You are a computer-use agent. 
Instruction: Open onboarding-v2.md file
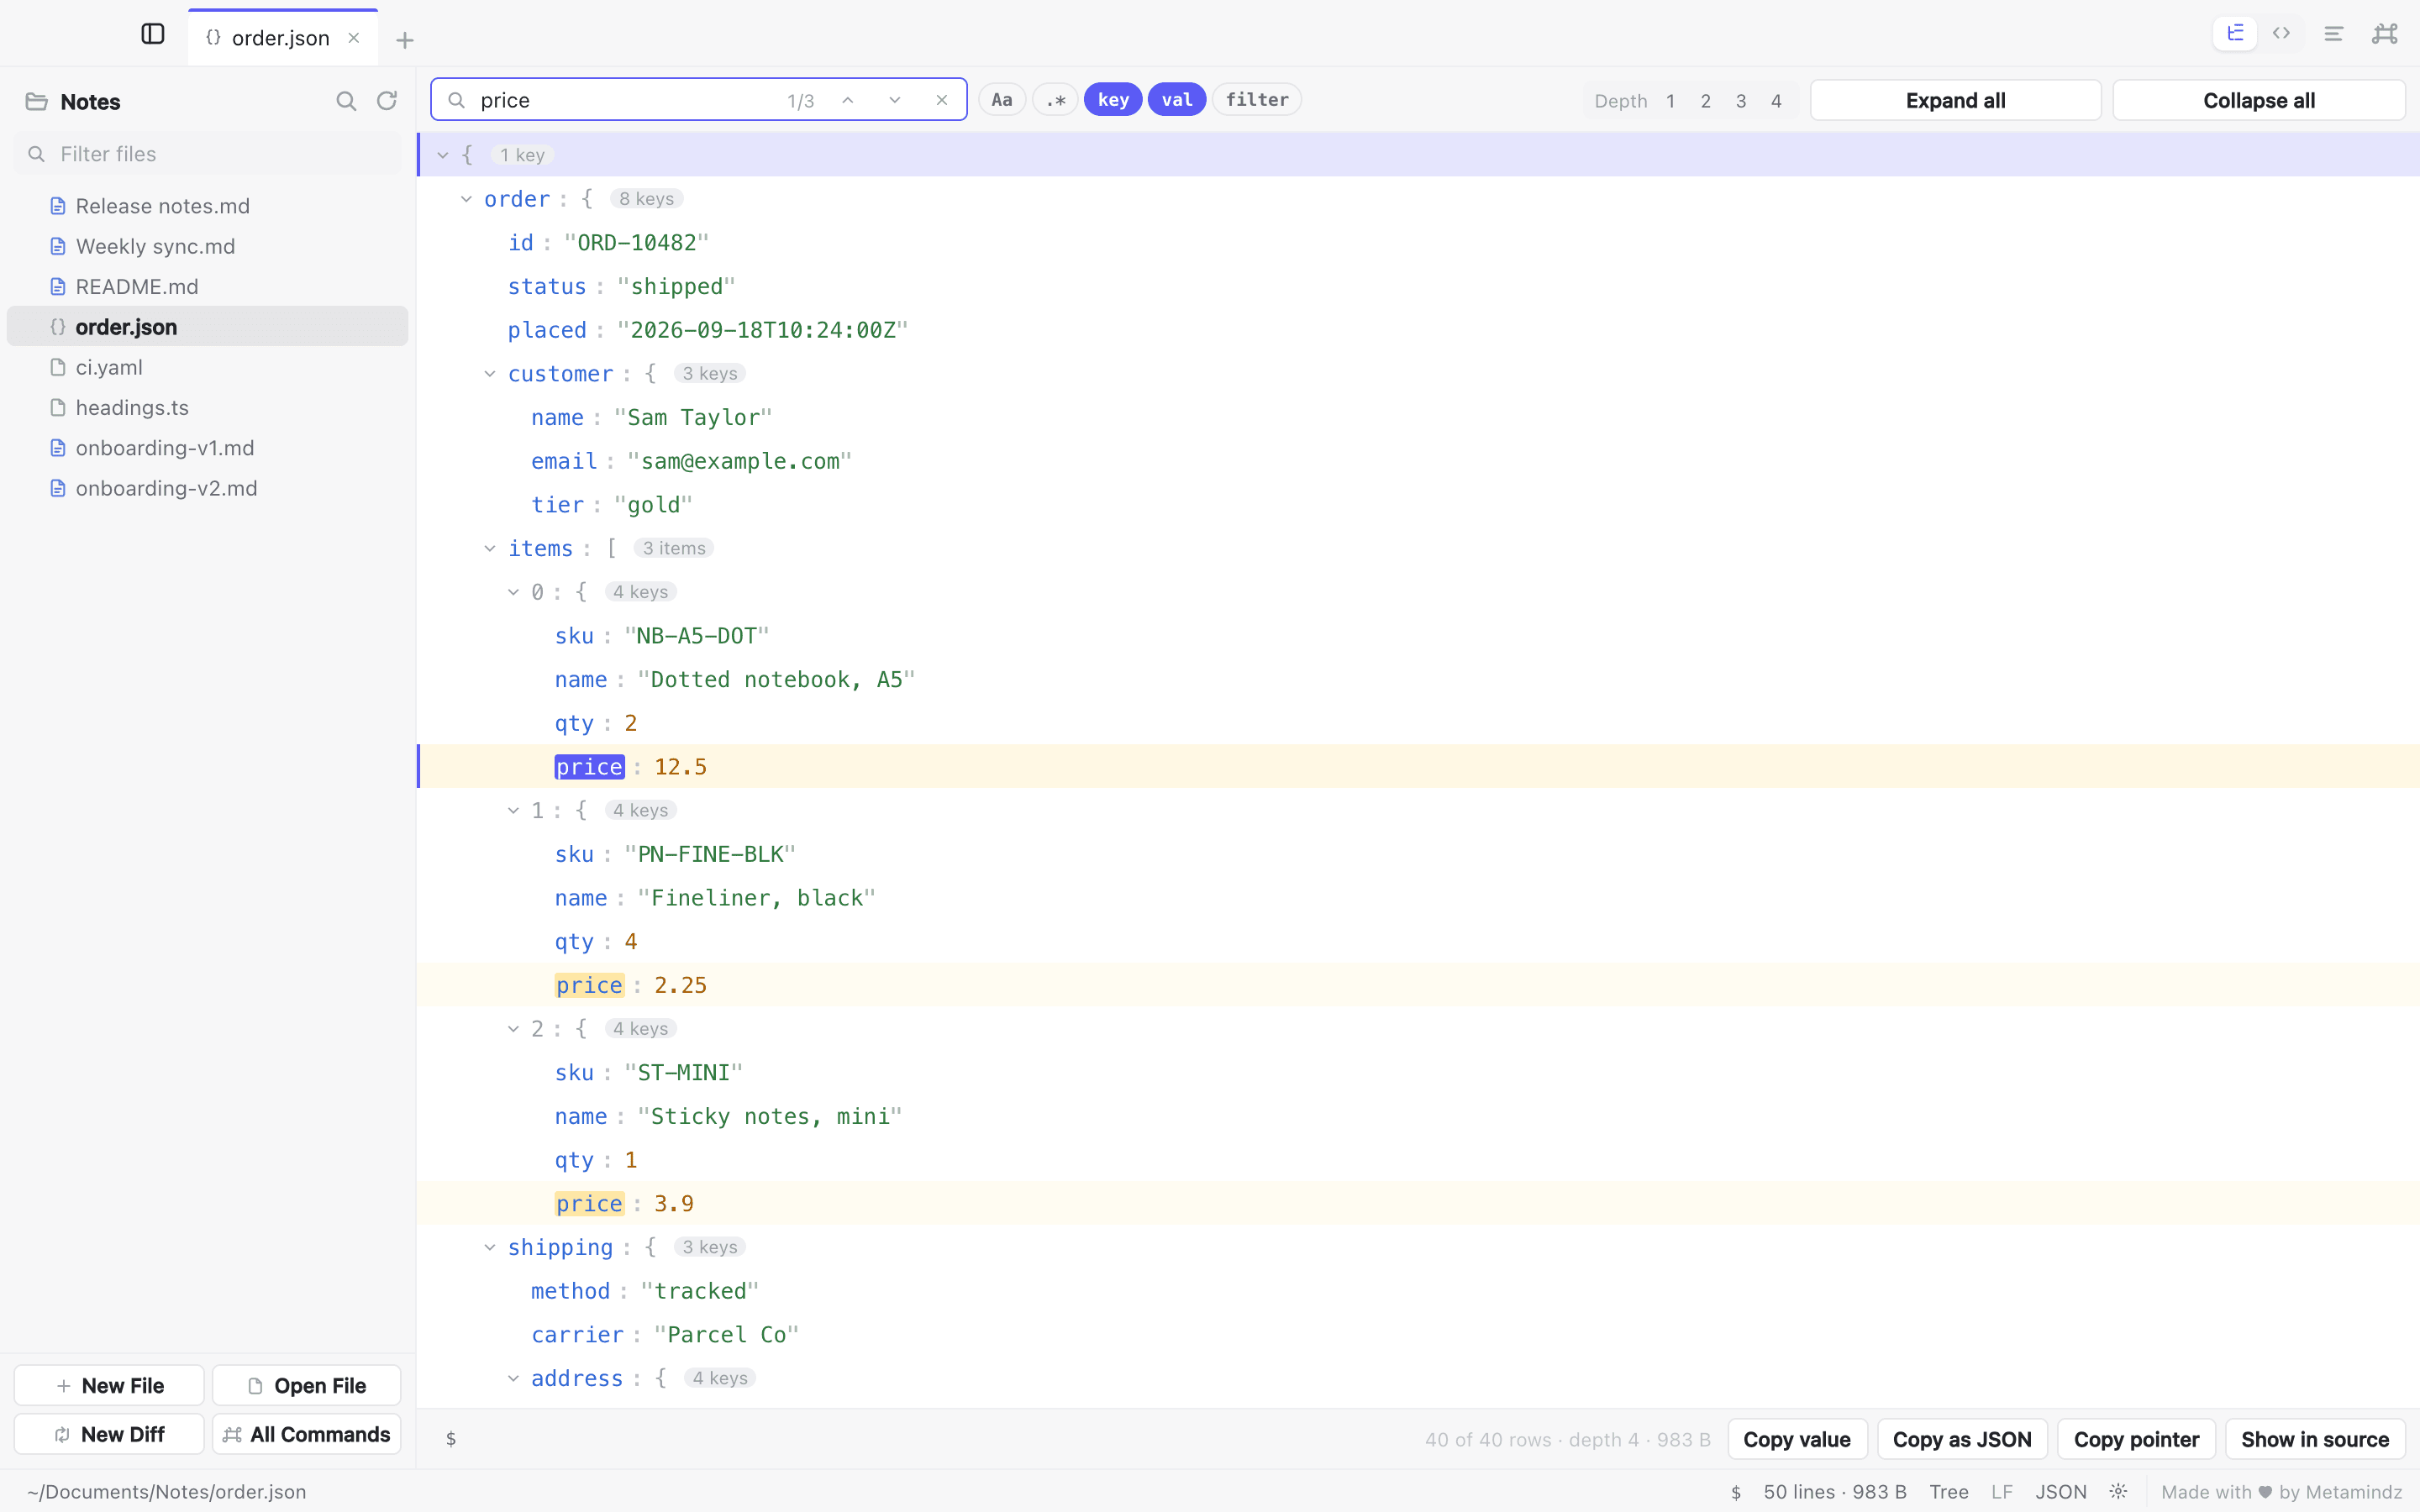[x=207, y=488]
